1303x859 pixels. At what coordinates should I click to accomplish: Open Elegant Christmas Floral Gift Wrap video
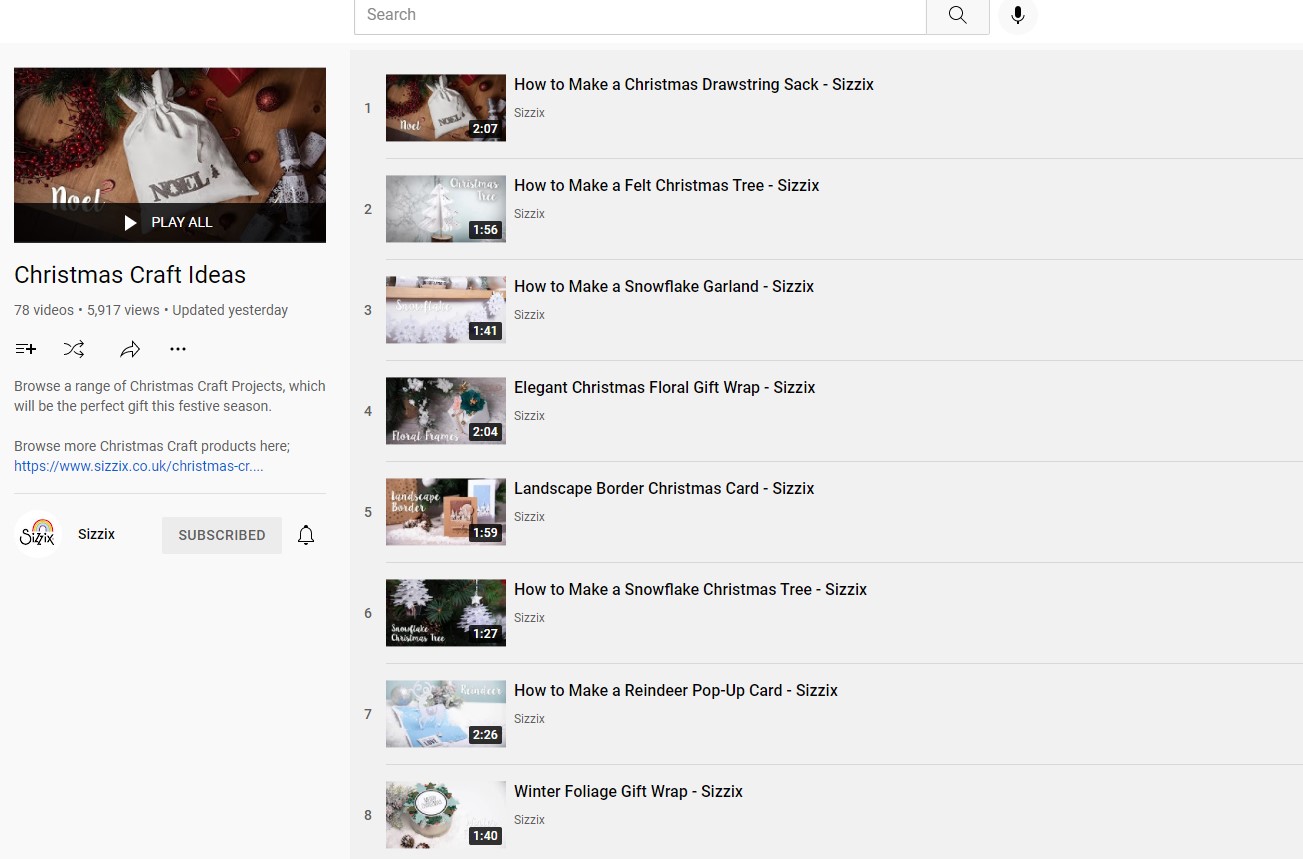pos(665,388)
